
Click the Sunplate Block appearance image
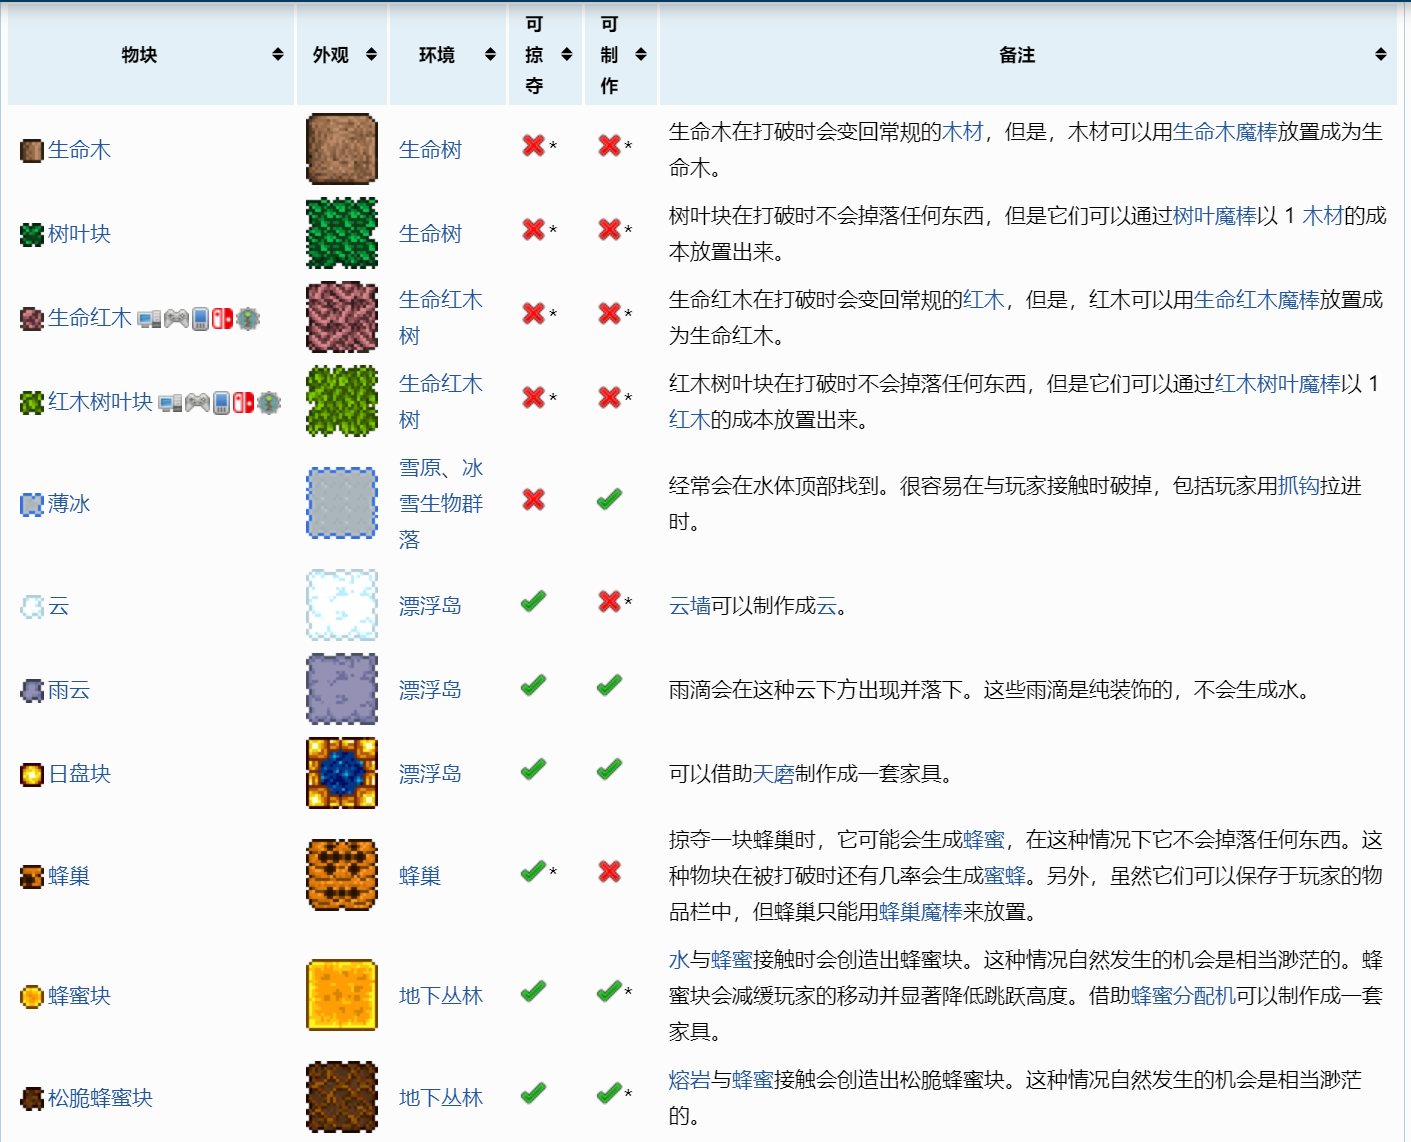click(x=342, y=773)
